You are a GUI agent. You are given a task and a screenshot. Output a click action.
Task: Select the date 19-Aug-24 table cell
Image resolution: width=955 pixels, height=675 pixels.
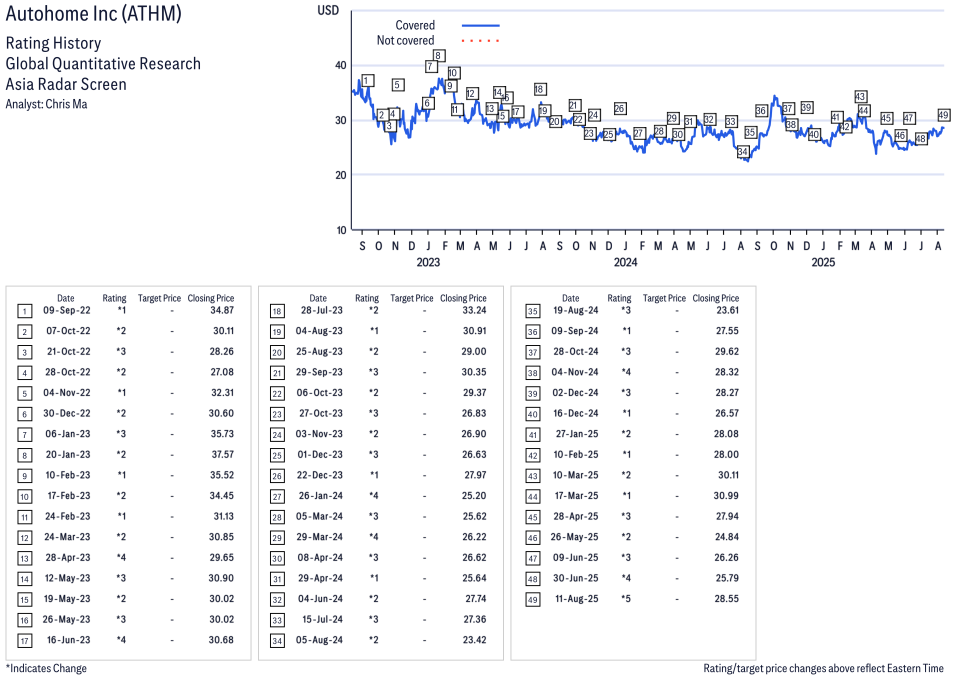tap(576, 310)
